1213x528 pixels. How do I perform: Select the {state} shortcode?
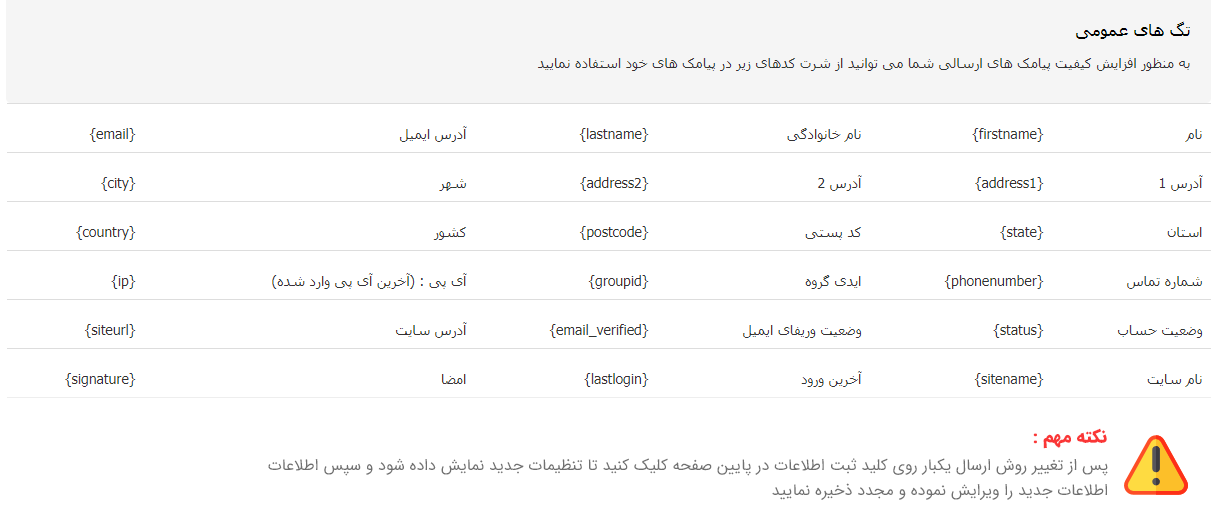point(1022,232)
